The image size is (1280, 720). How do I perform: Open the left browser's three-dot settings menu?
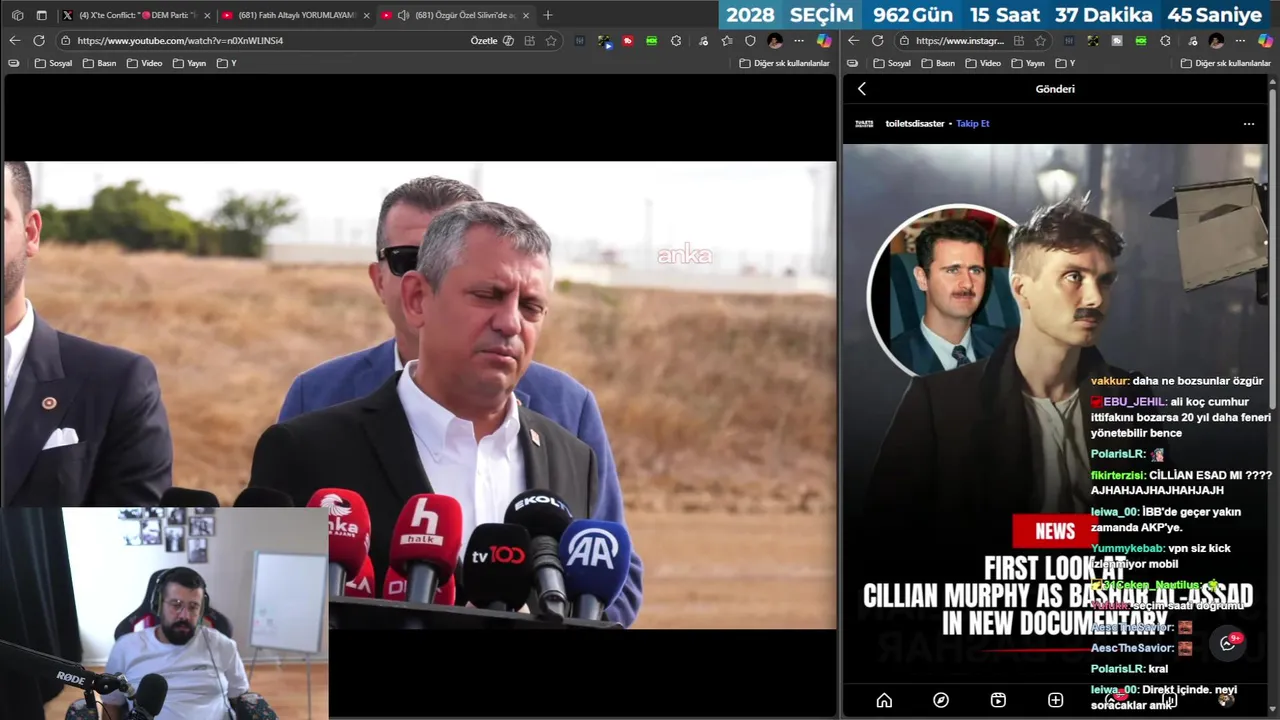(x=798, y=41)
